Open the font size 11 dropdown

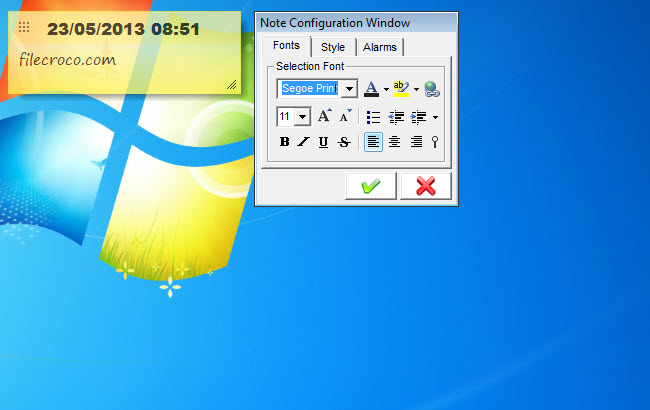pyautogui.click(x=303, y=116)
